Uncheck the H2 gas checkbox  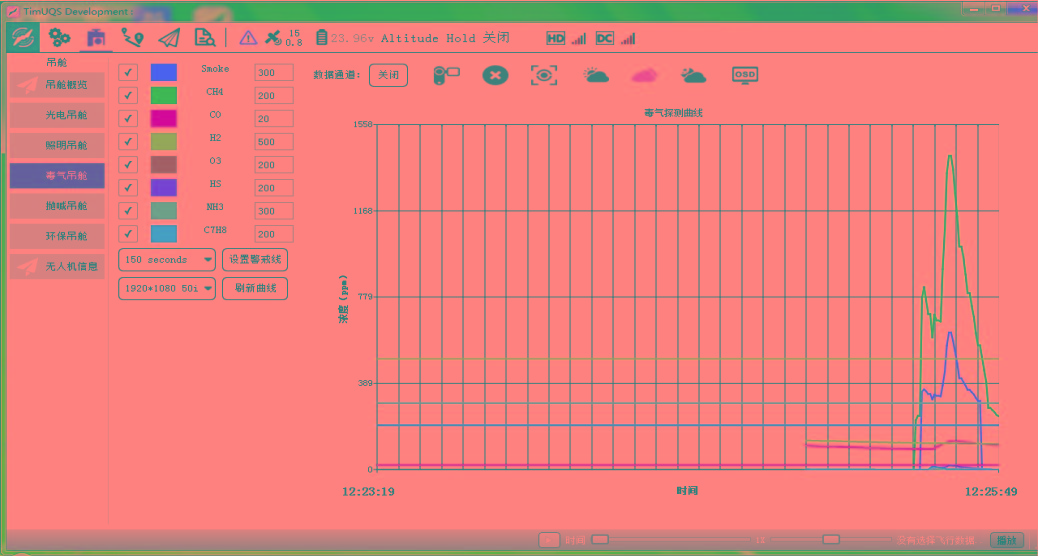[128, 142]
